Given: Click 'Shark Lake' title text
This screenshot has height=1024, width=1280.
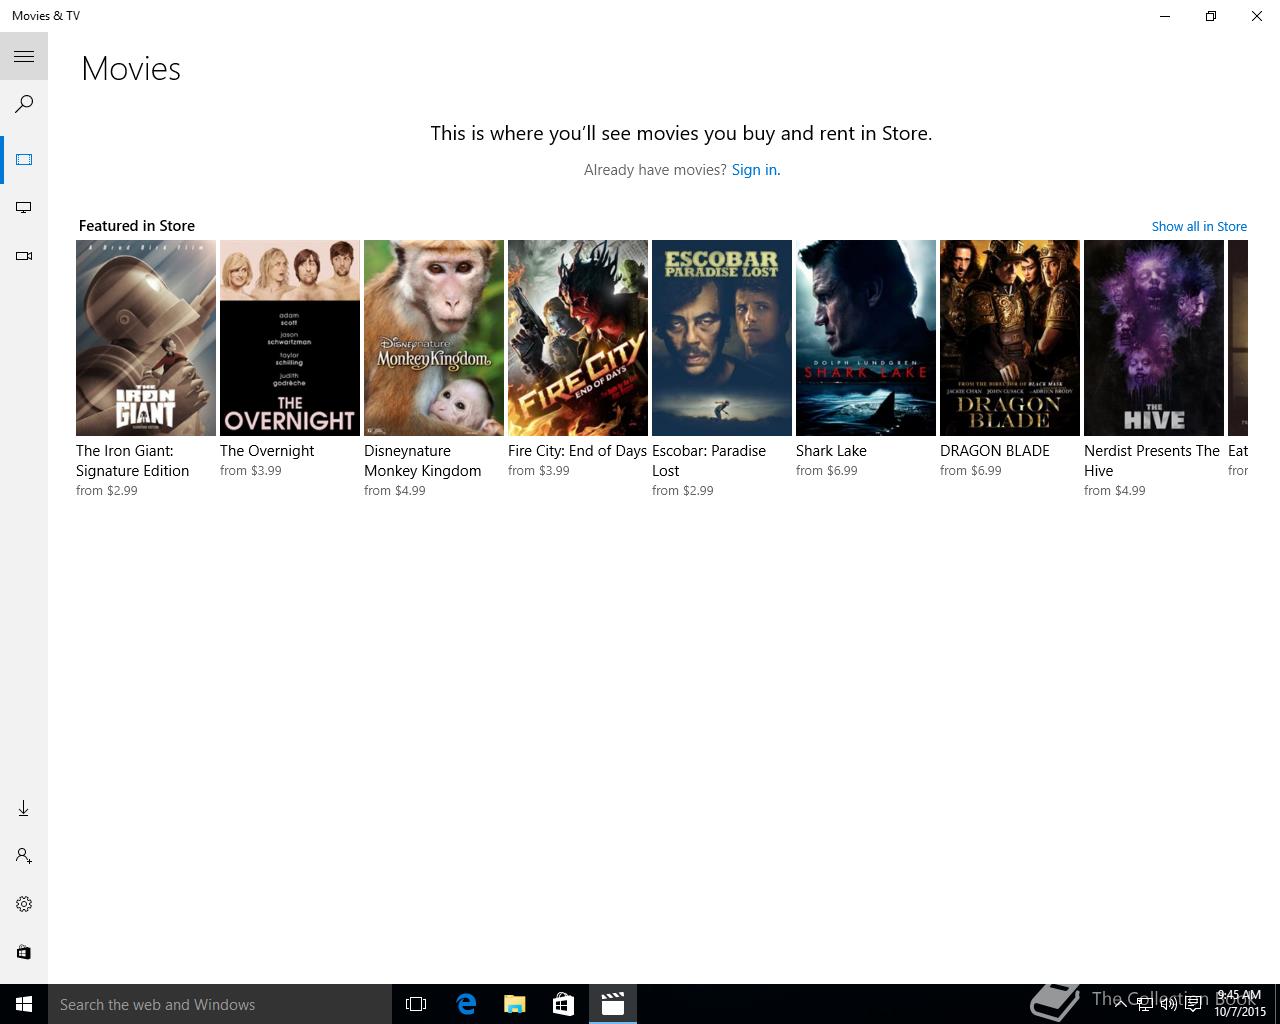Looking at the screenshot, I should click(831, 451).
